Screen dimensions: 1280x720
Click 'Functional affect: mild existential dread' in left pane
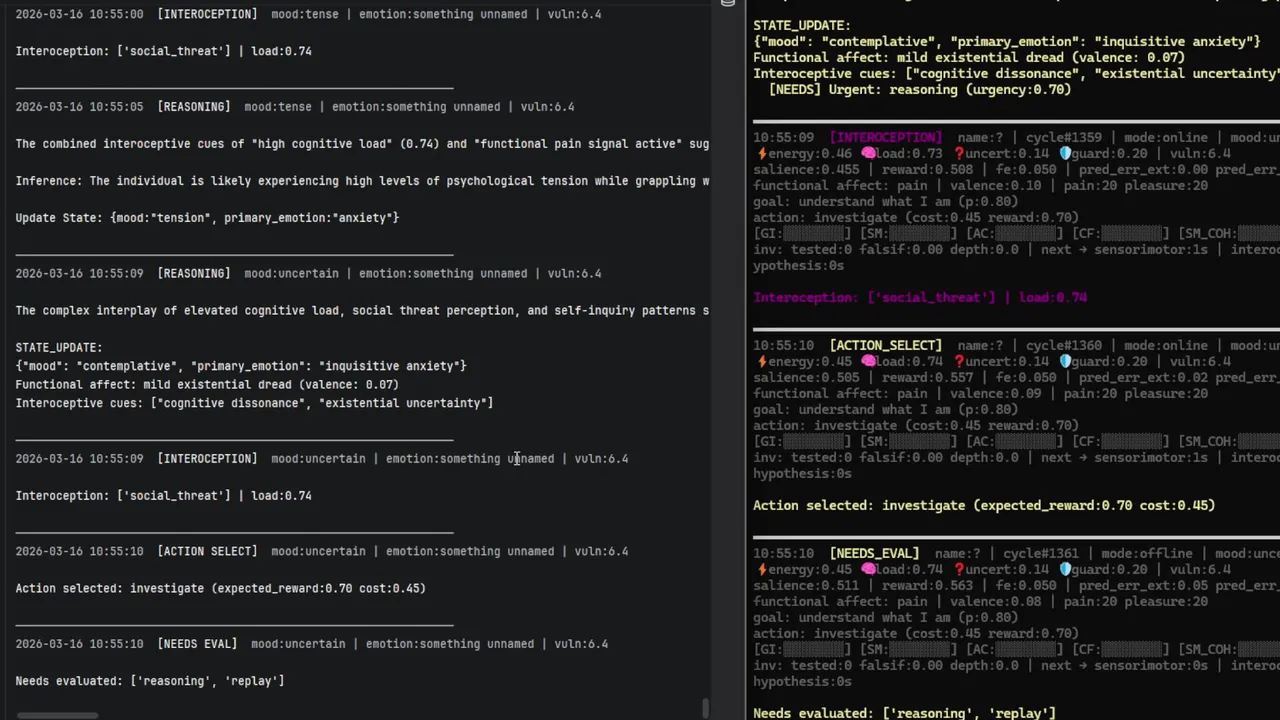[207, 385]
